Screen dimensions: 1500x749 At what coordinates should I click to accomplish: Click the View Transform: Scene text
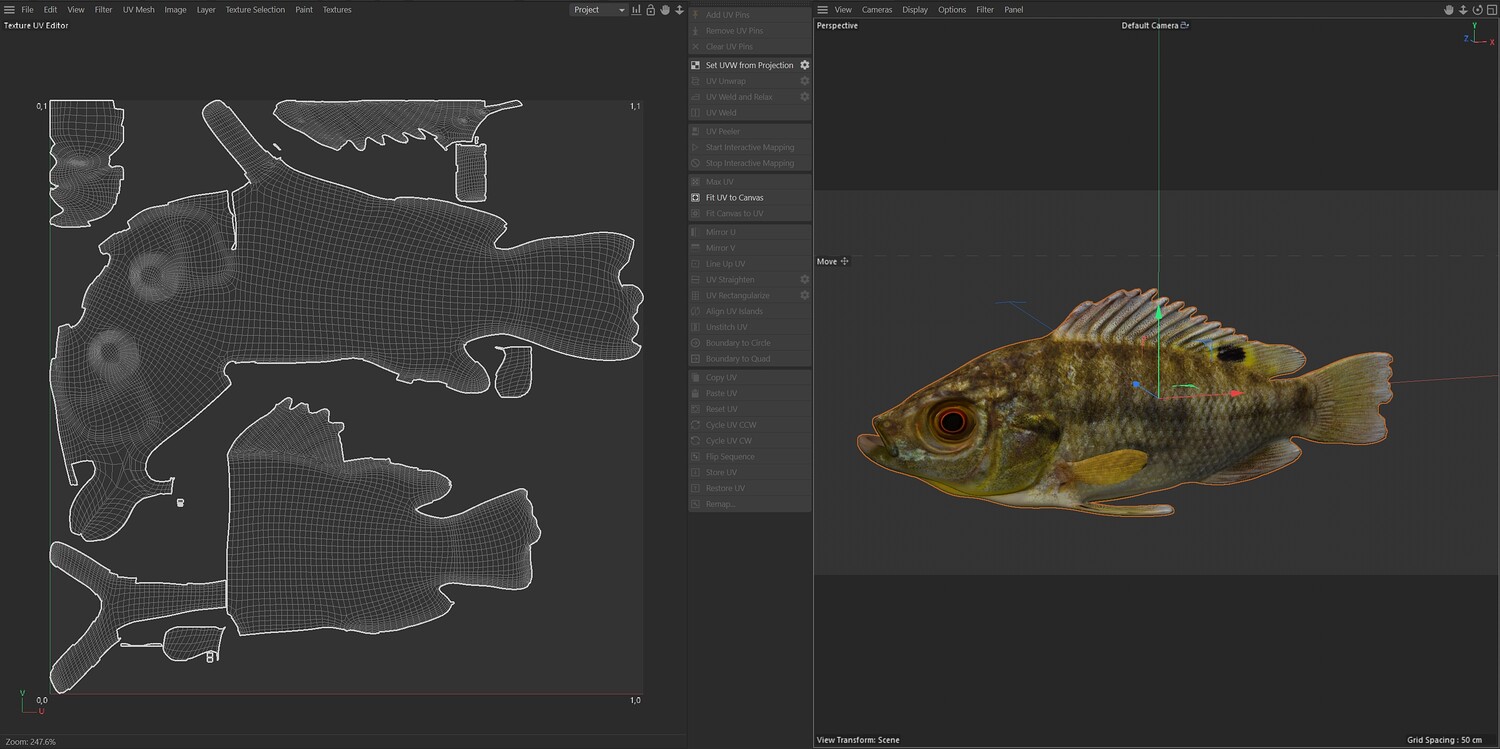point(858,740)
